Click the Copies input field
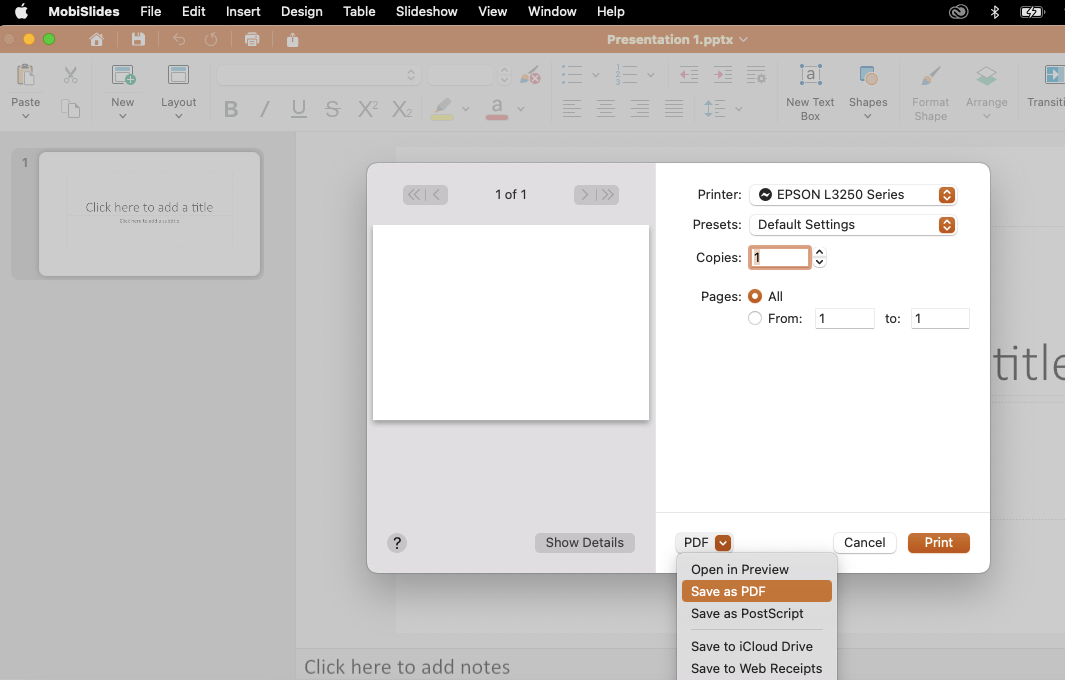 coord(780,257)
